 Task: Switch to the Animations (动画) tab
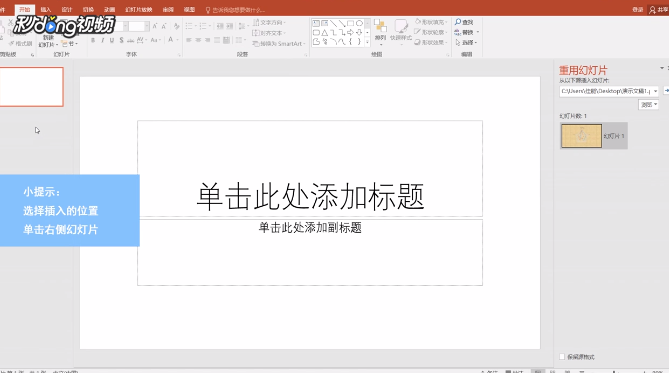coord(110,10)
